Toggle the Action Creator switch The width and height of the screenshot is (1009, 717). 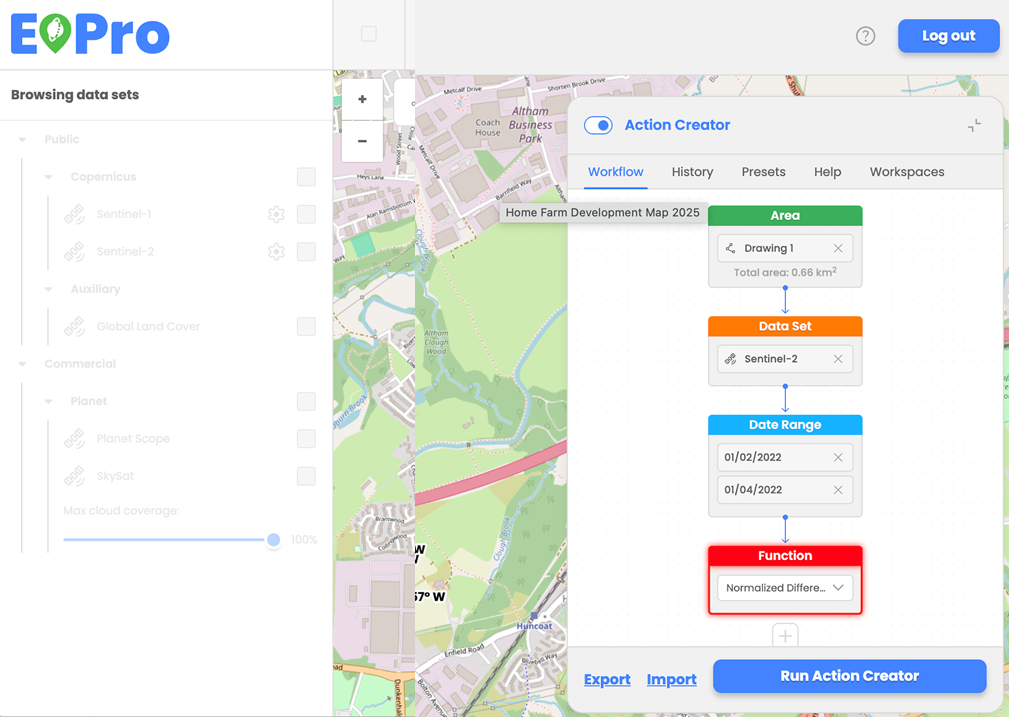(x=598, y=125)
